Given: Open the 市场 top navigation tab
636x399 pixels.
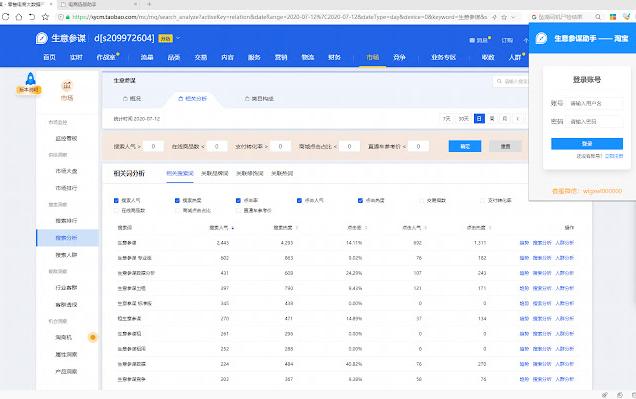Looking at the screenshot, I should pos(373,57).
